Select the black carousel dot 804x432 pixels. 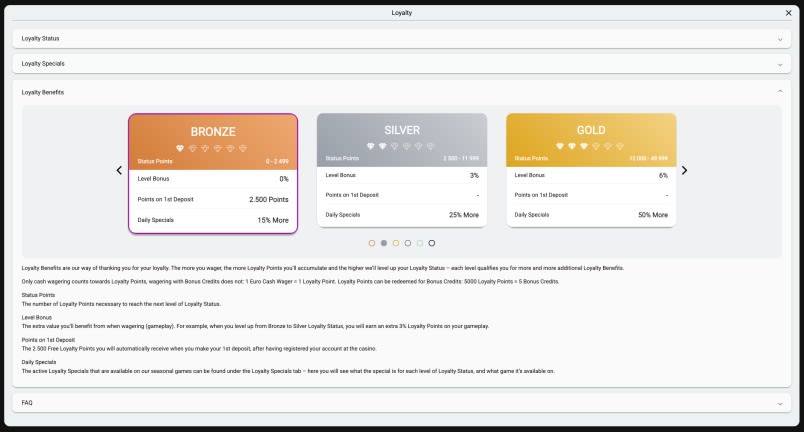[x=432, y=243]
